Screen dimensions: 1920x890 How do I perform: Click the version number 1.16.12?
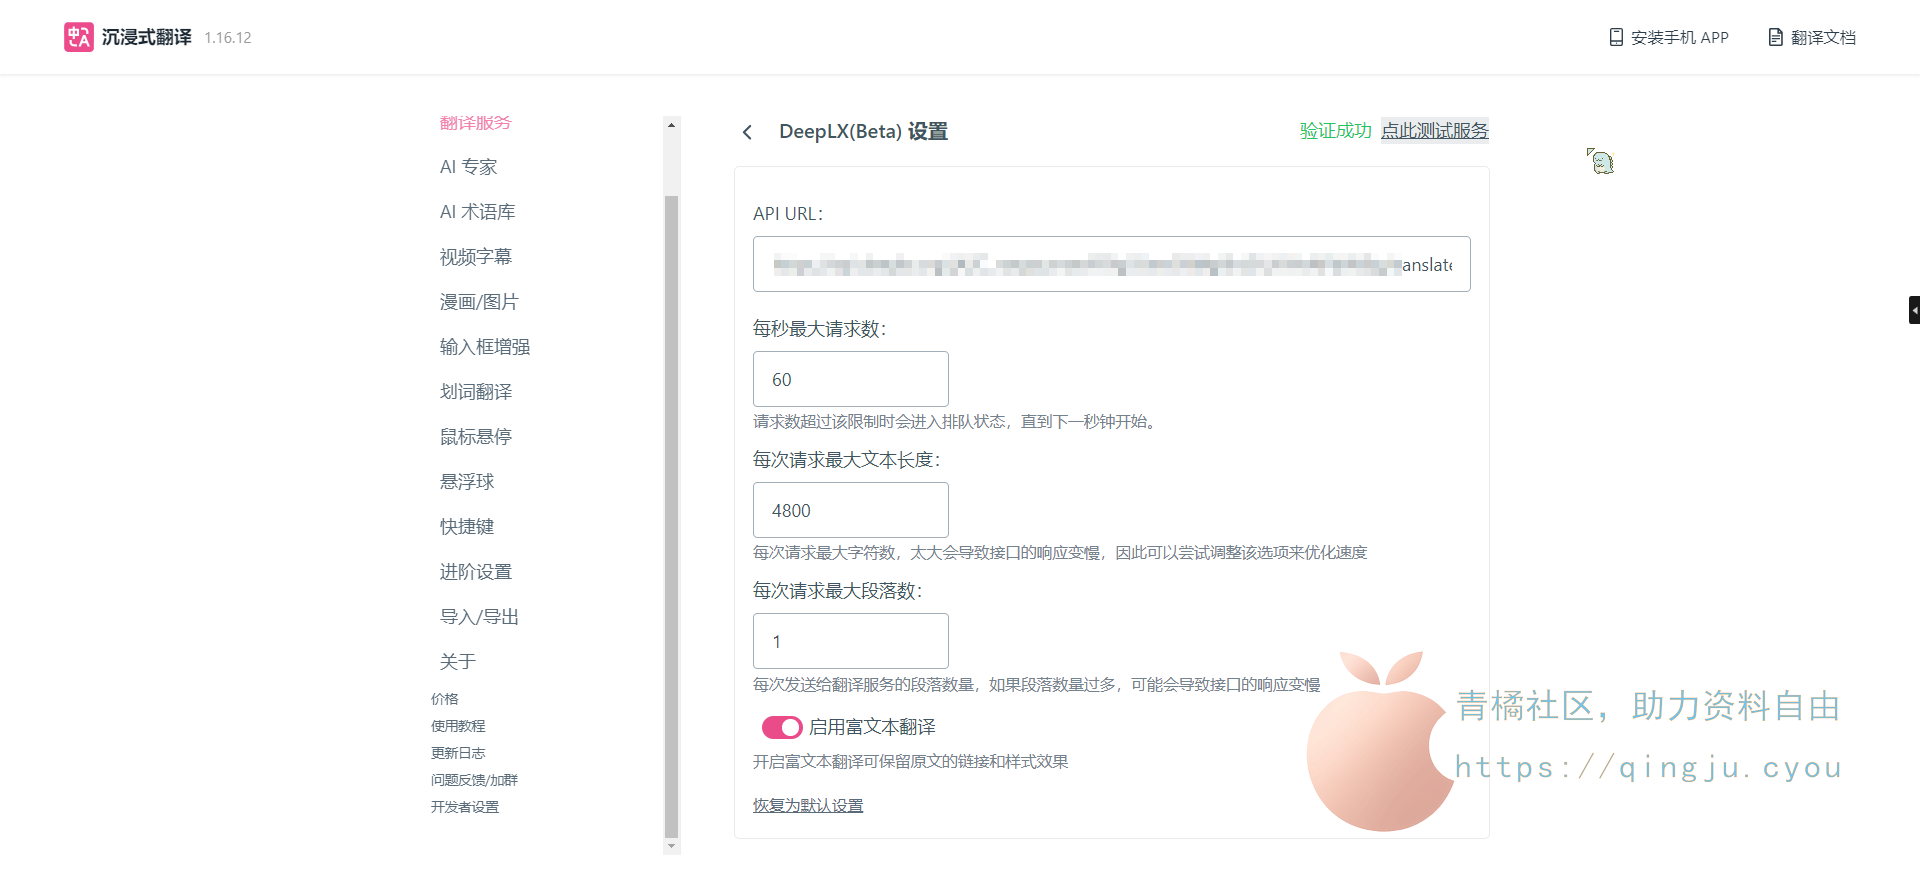click(228, 38)
